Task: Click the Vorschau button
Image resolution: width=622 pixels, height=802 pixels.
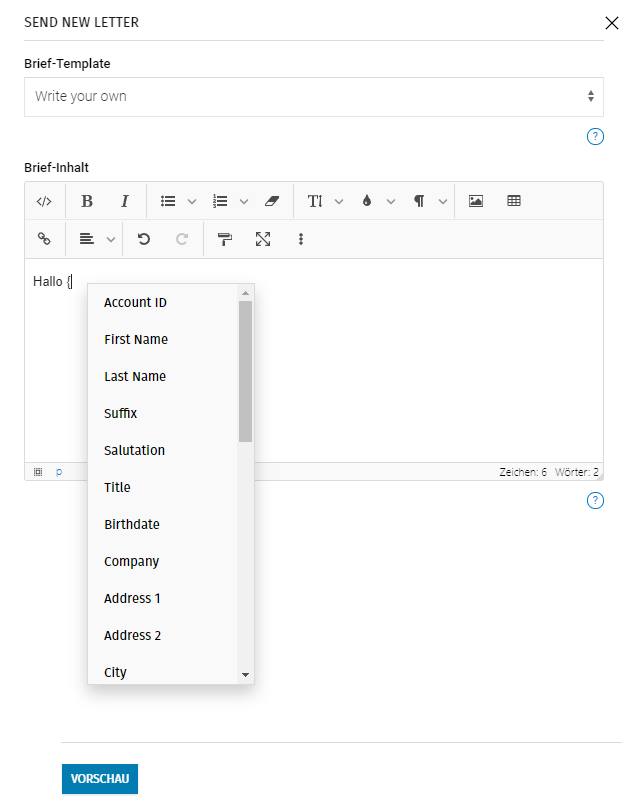Action: [x=100, y=779]
